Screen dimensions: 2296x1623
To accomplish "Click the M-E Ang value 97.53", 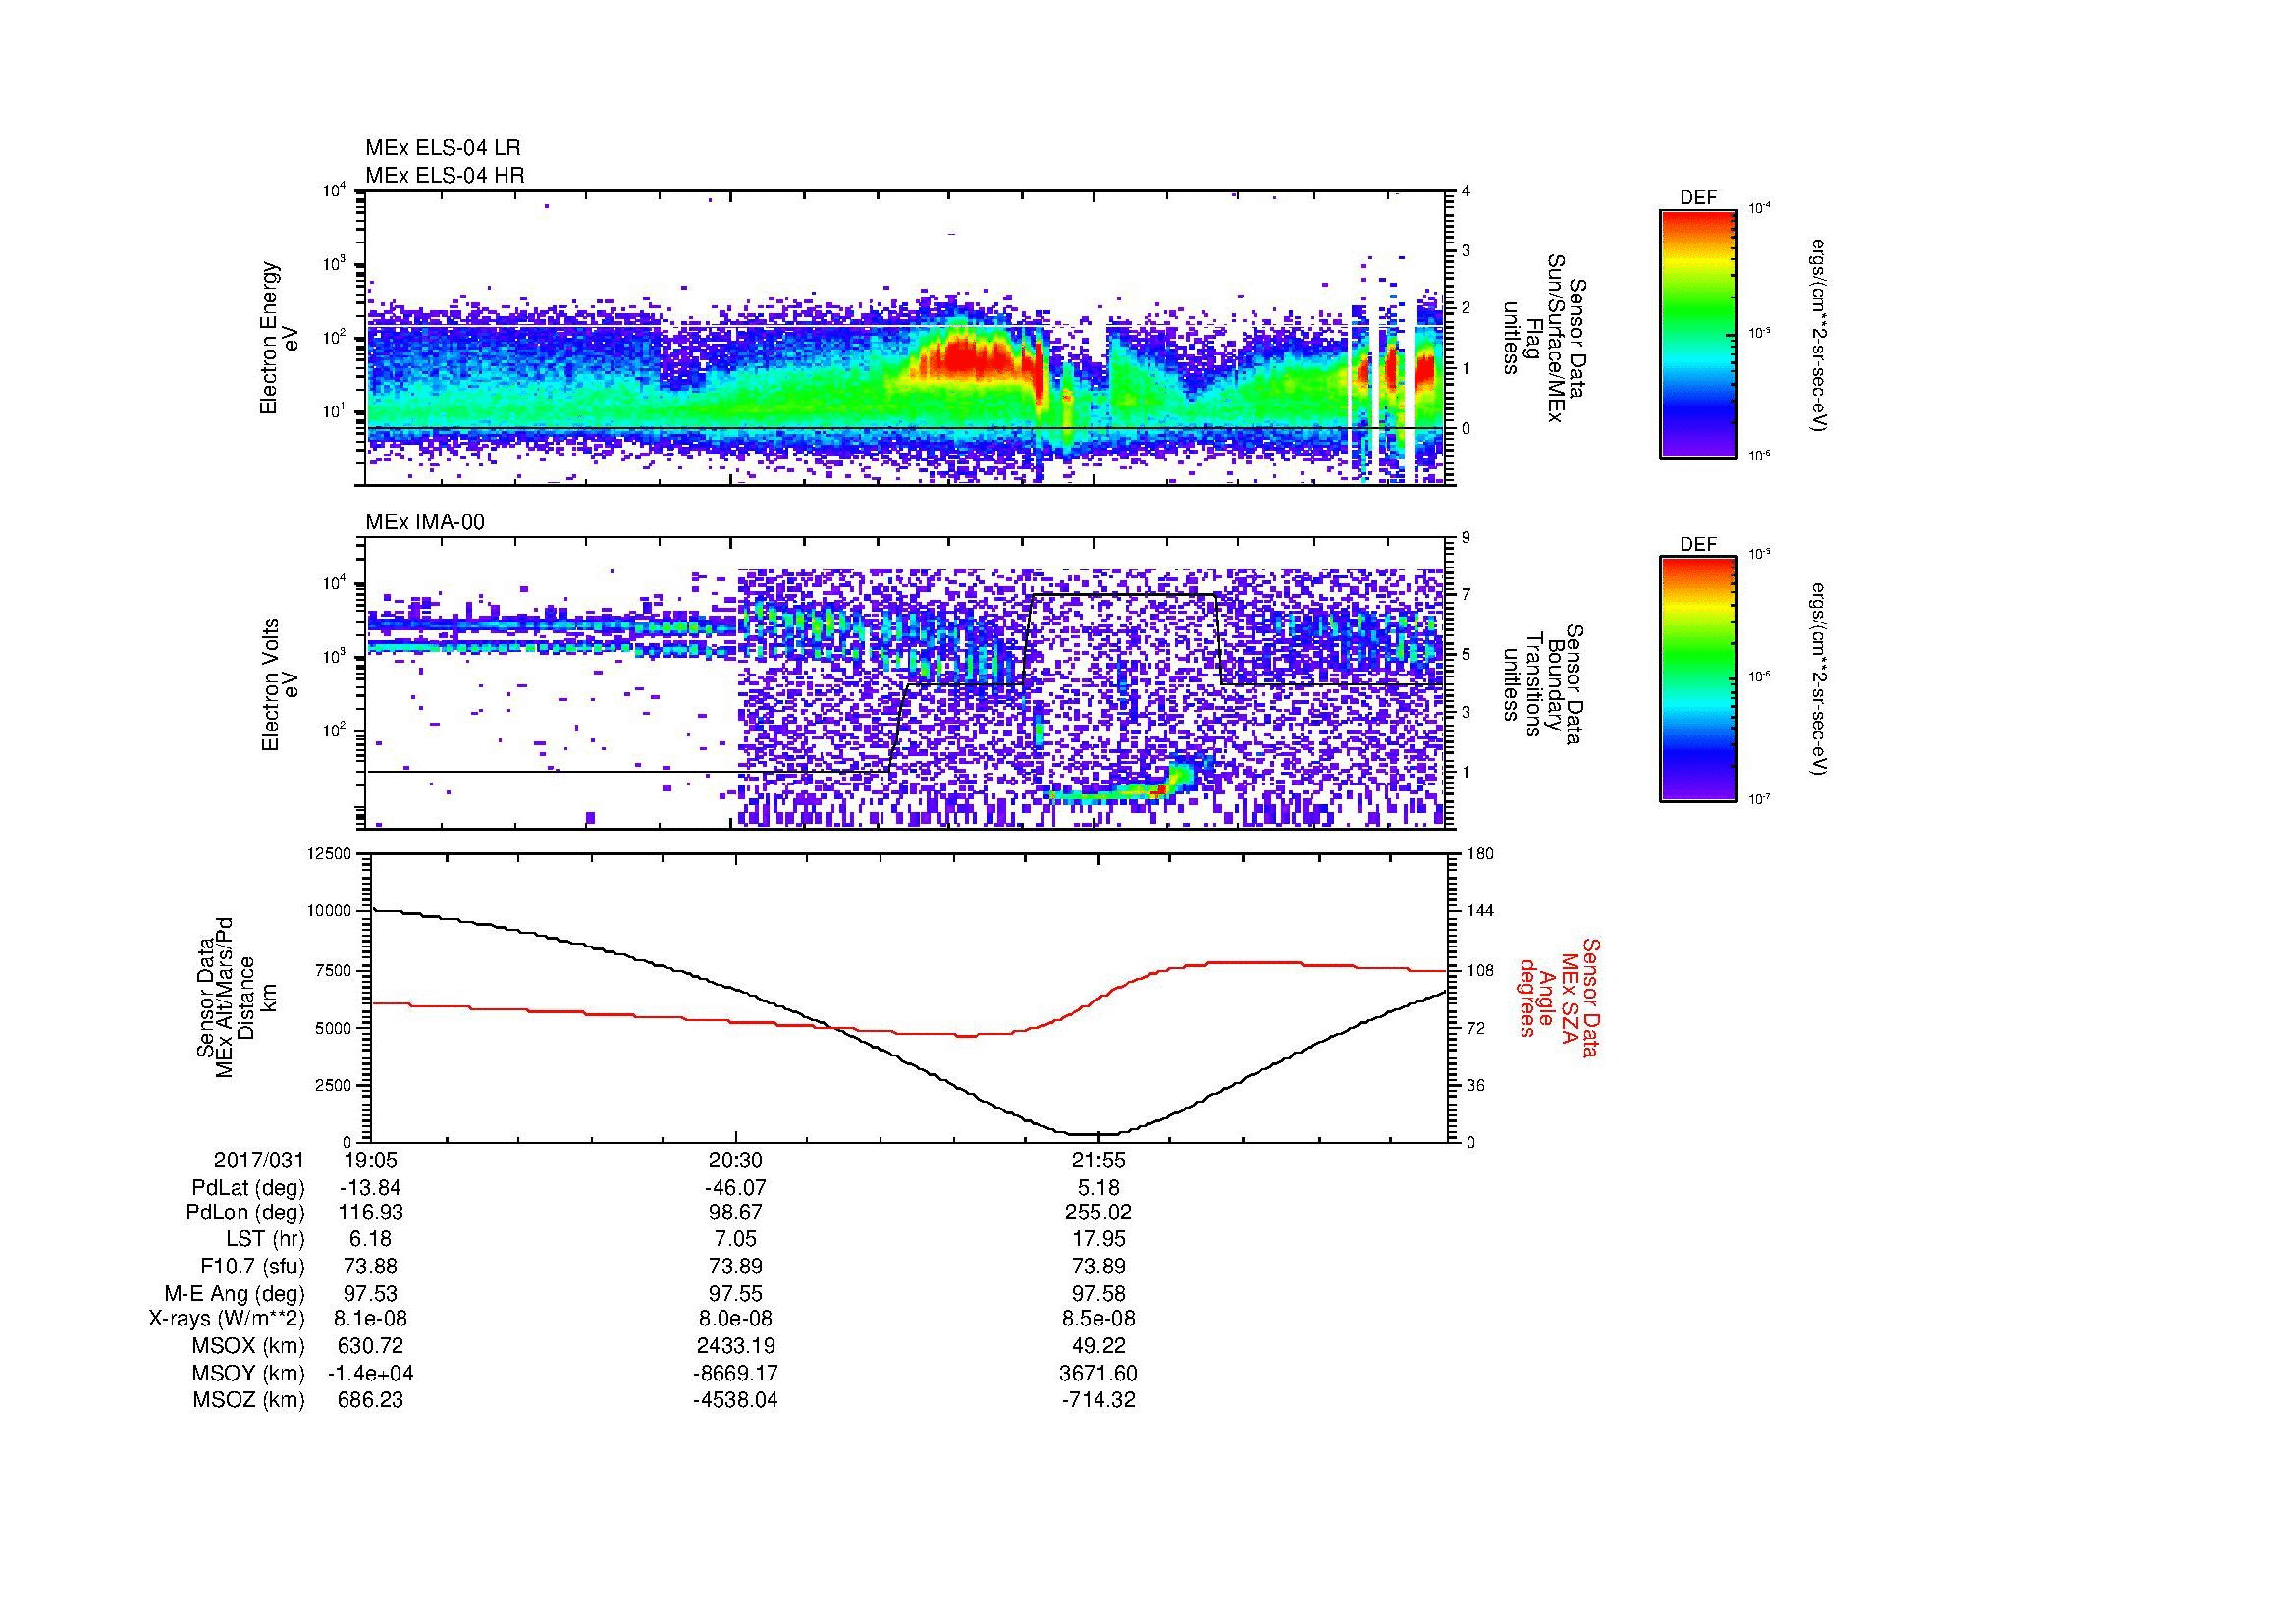I will 371,1294.
